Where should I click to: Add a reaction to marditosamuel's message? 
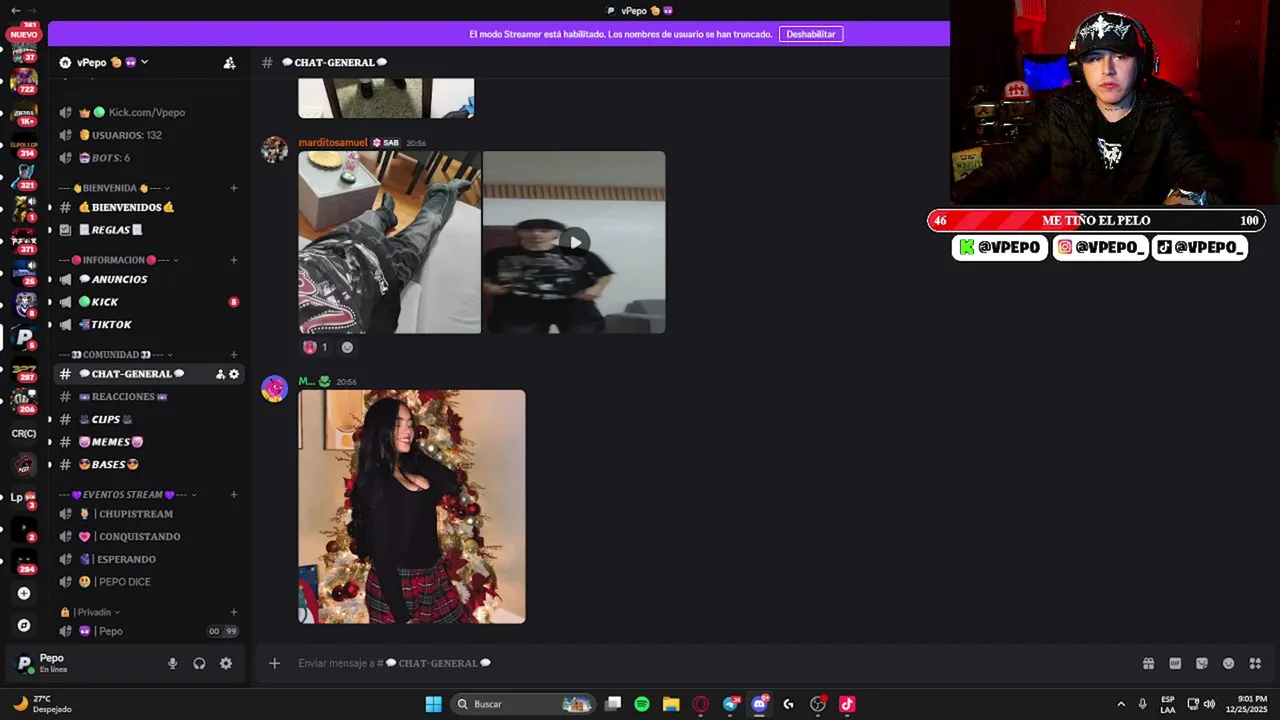click(347, 347)
